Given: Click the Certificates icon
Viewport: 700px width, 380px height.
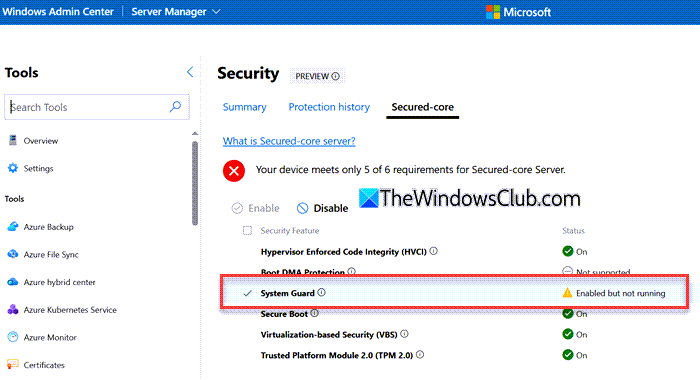Looking at the screenshot, I should tap(12, 364).
